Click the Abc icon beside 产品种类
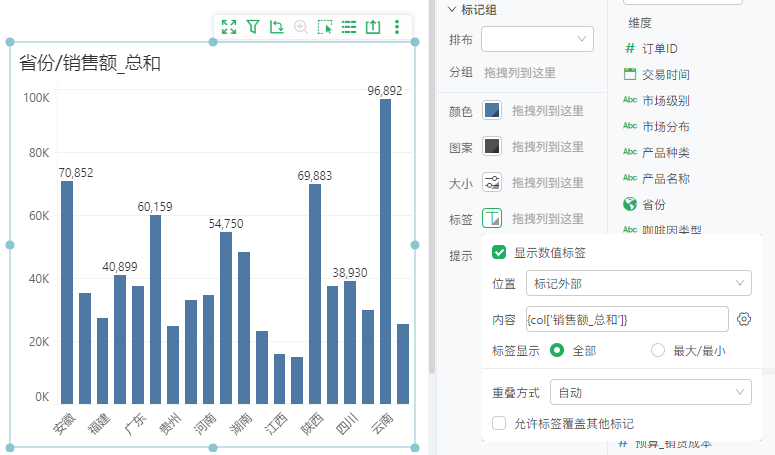The height and width of the screenshot is (455, 775). (x=630, y=152)
